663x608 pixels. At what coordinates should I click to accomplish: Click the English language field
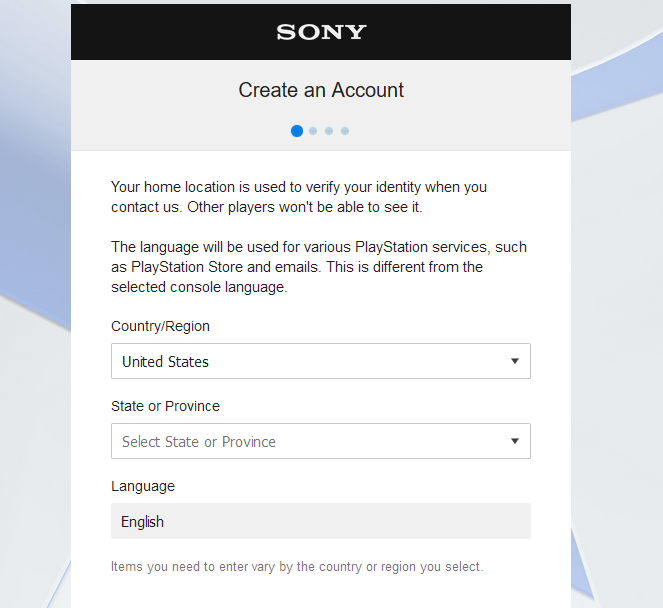[x=321, y=521]
